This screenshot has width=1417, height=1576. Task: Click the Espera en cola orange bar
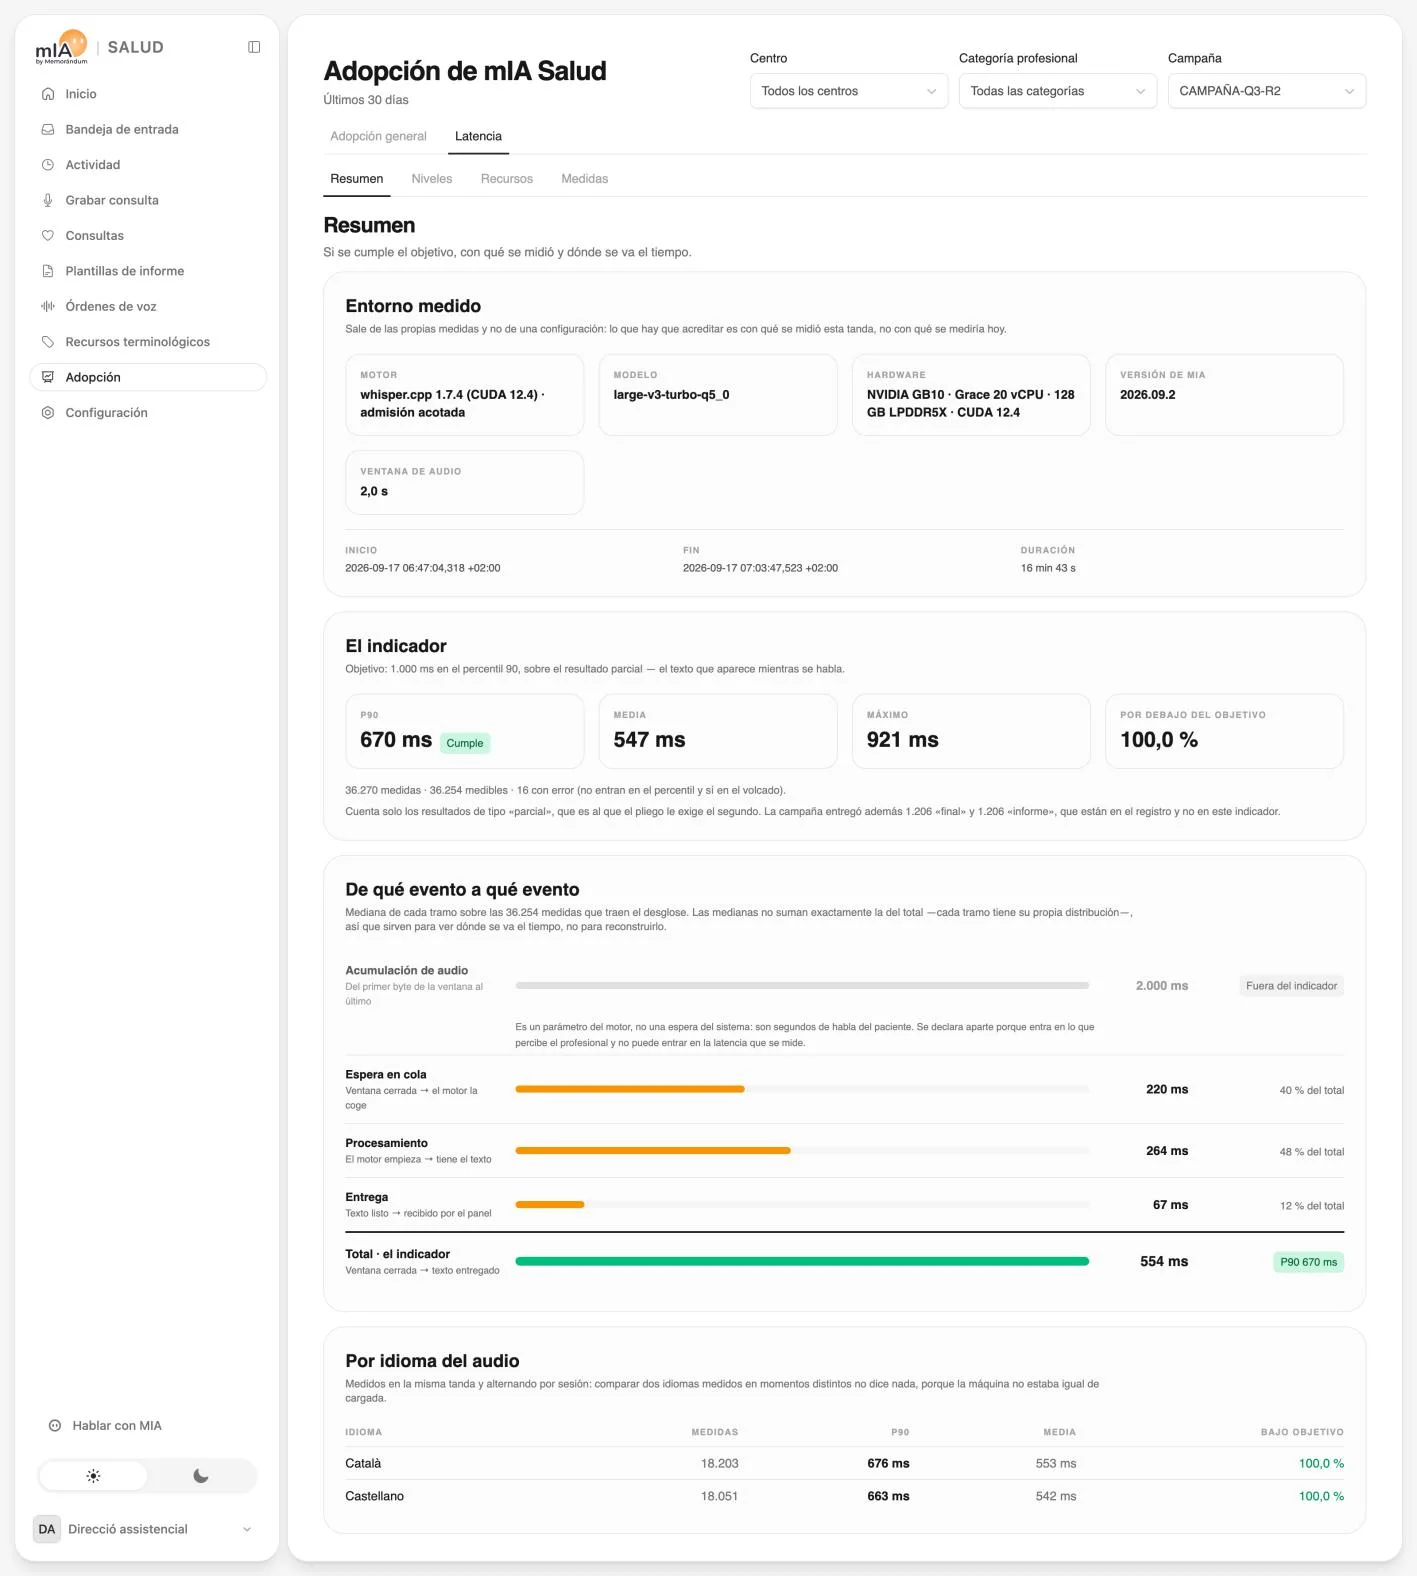(x=630, y=1089)
